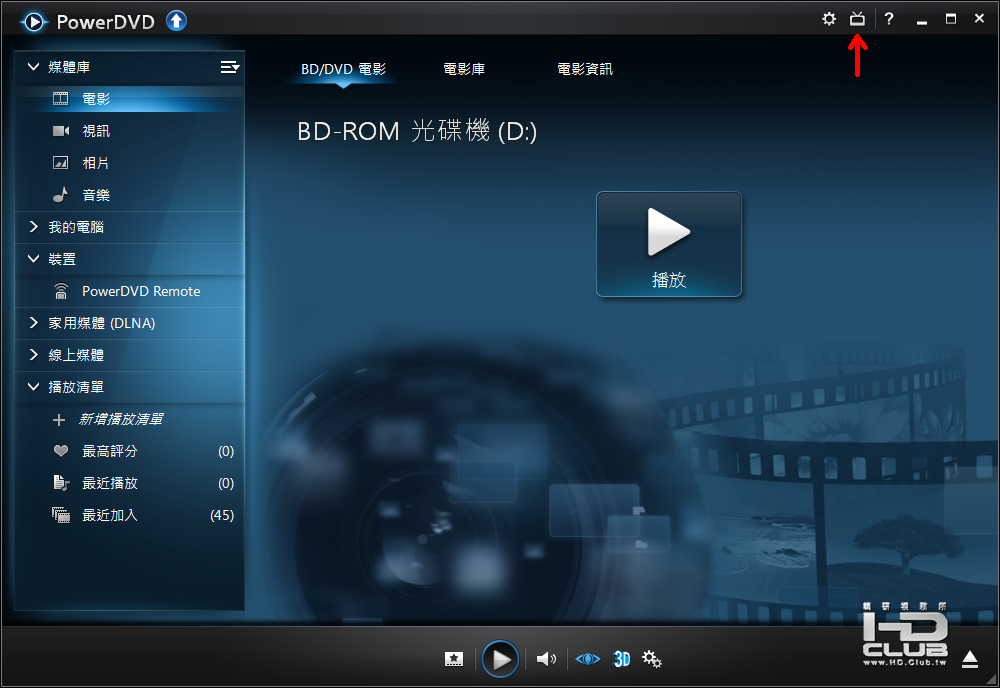Click 新增播放清單 to add a playlist
The height and width of the screenshot is (688, 1000).
coord(121,419)
